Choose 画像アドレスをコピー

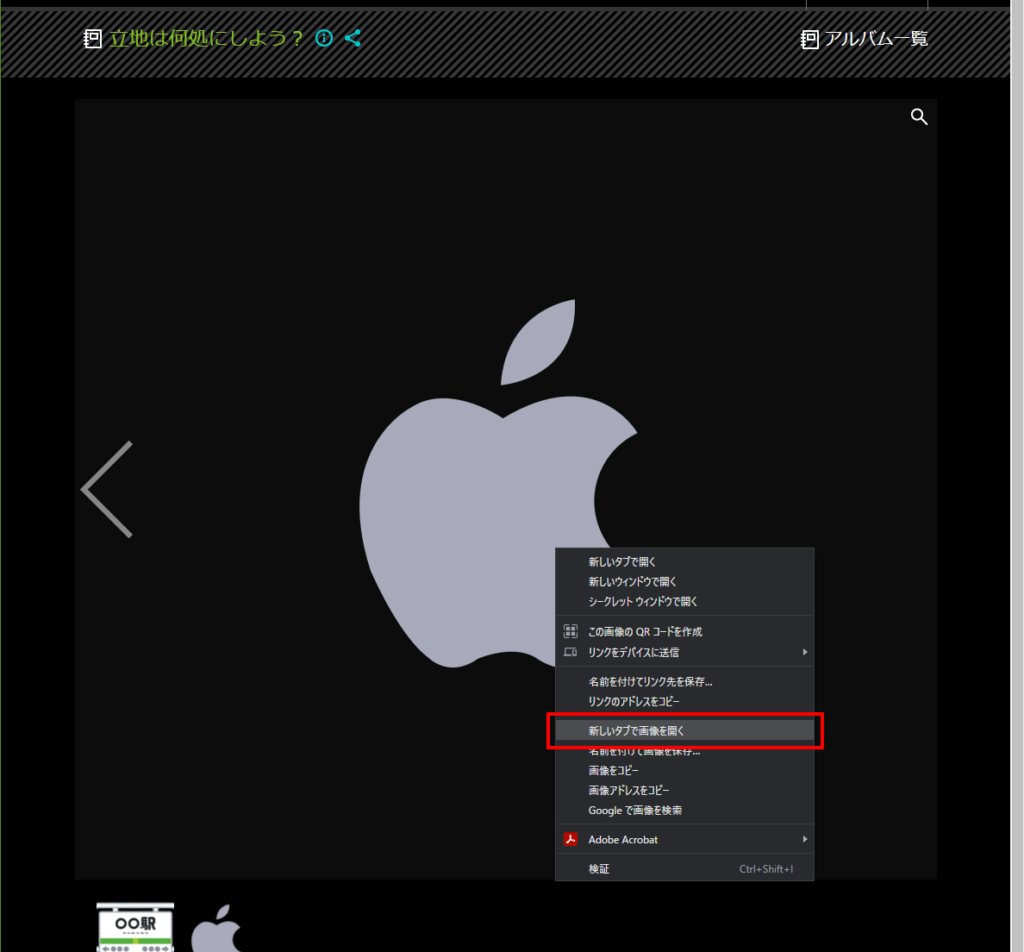[x=684, y=790]
